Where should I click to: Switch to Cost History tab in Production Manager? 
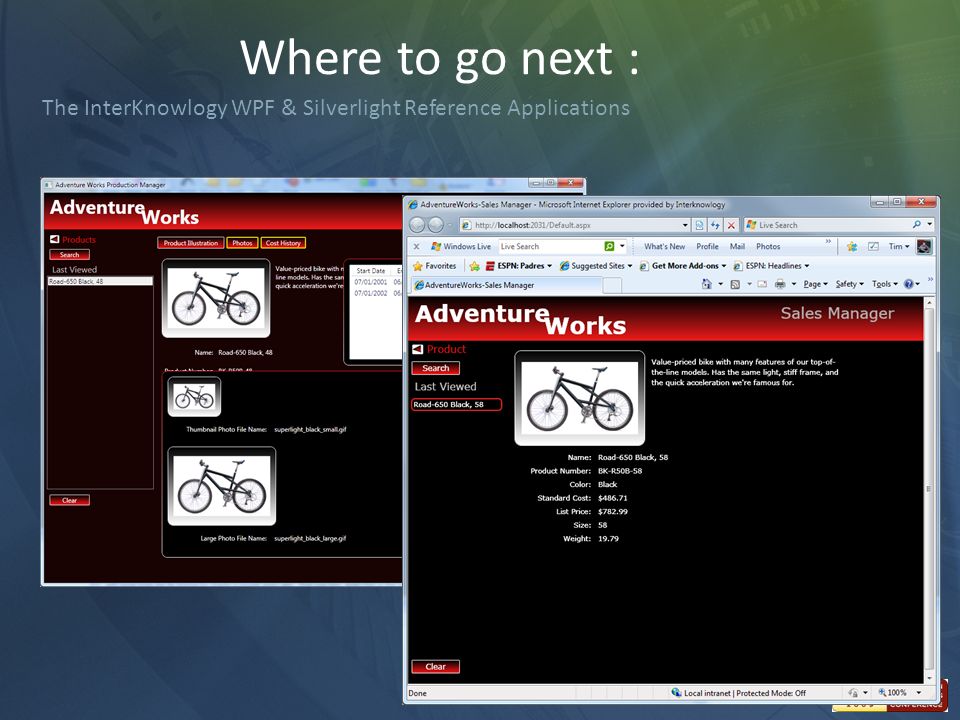click(x=283, y=243)
